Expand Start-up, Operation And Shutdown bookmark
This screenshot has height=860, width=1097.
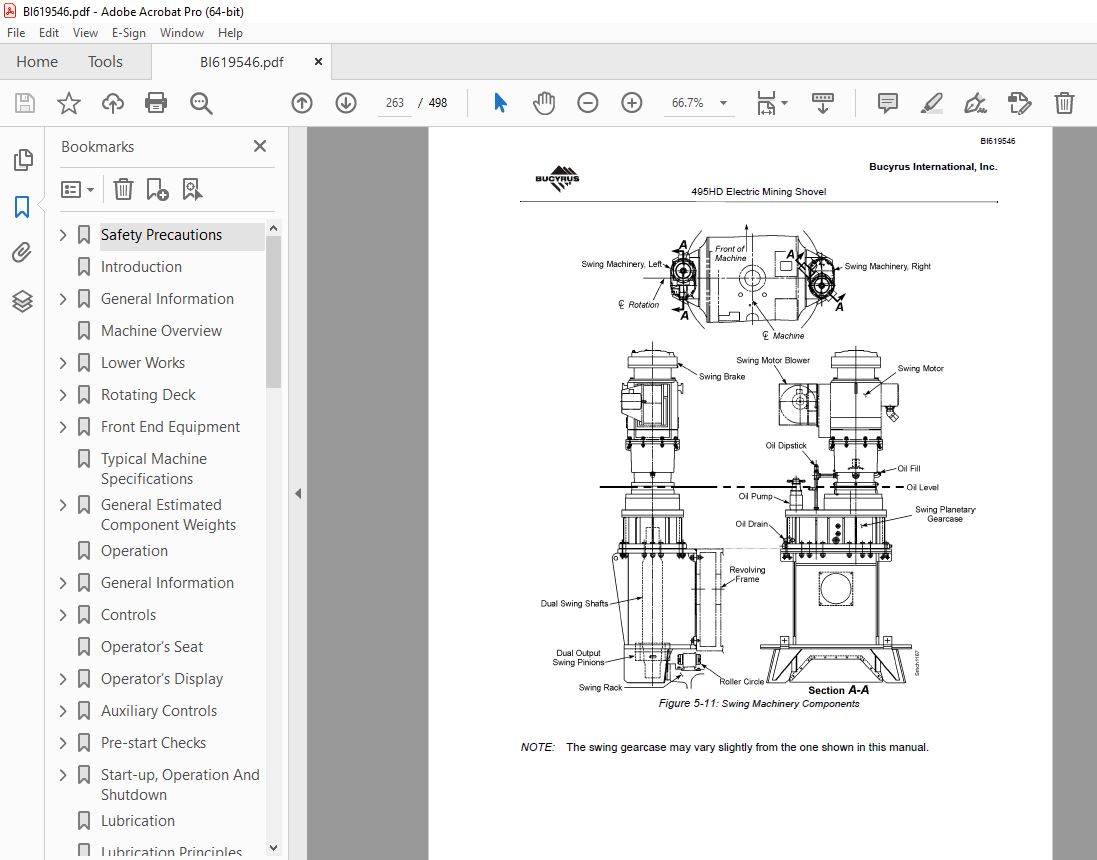pyautogui.click(x=63, y=775)
